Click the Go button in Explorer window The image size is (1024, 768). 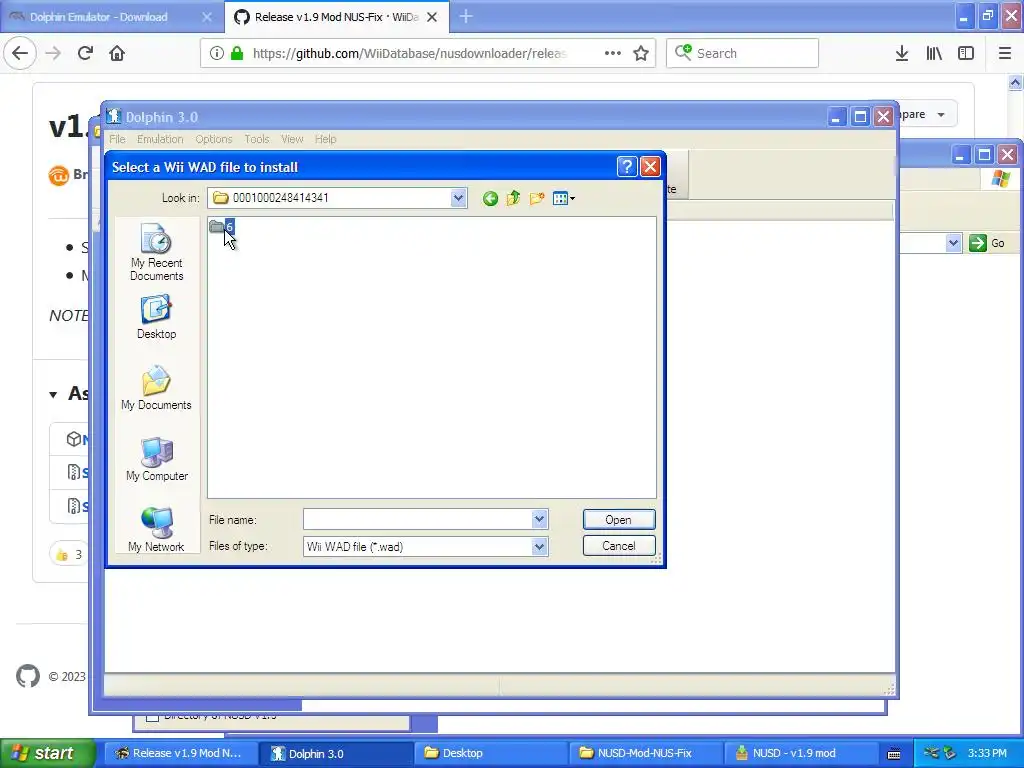point(987,243)
